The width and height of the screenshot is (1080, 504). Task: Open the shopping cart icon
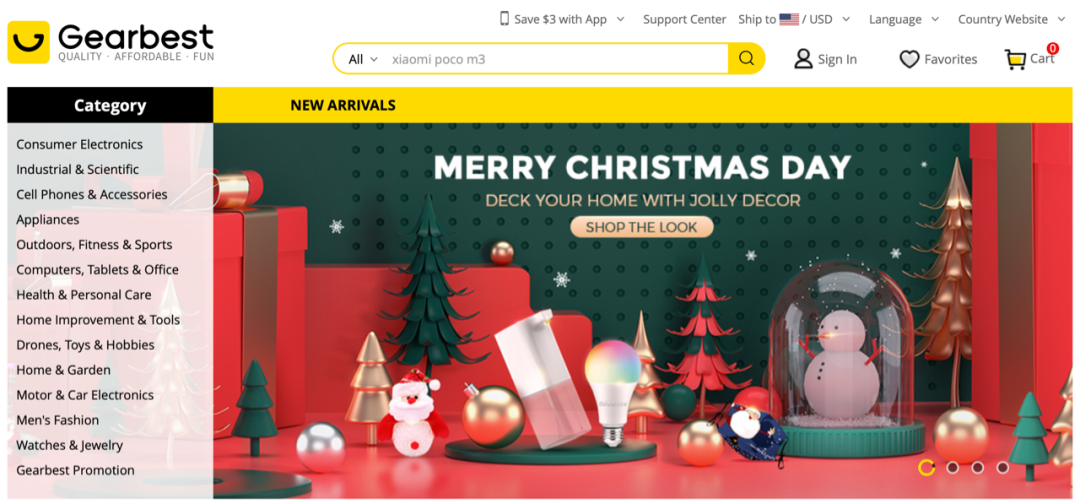pos(1015,60)
